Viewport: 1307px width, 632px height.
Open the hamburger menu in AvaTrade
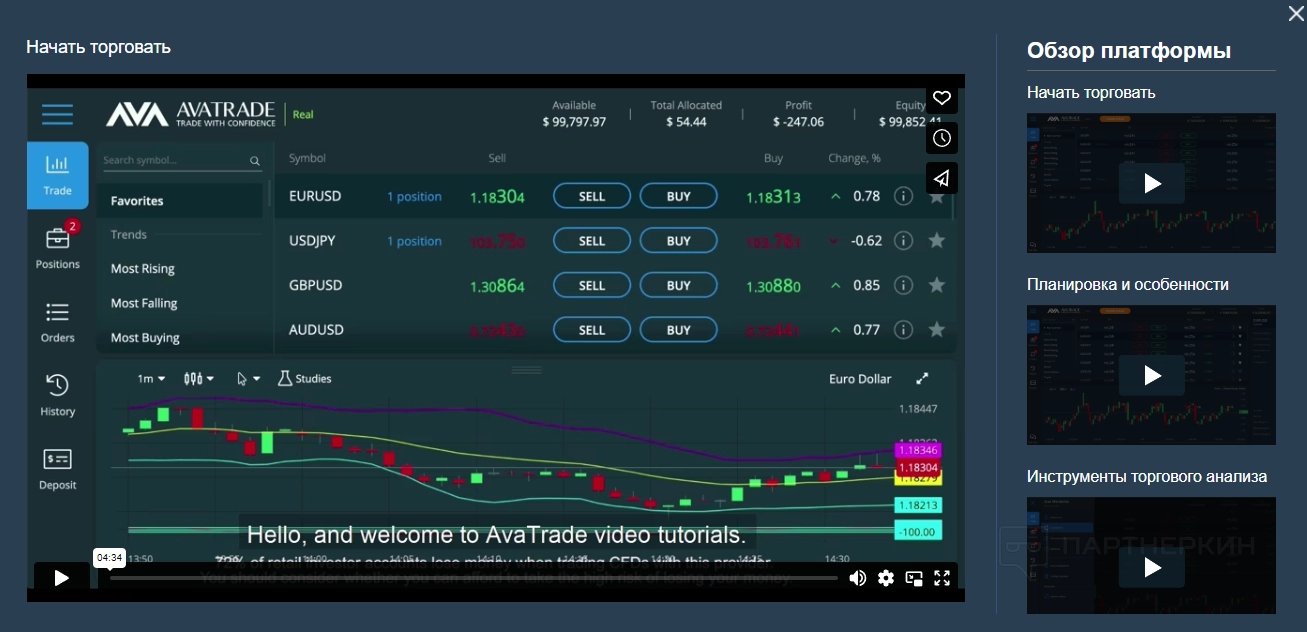pyautogui.click(x=58, y=114)
